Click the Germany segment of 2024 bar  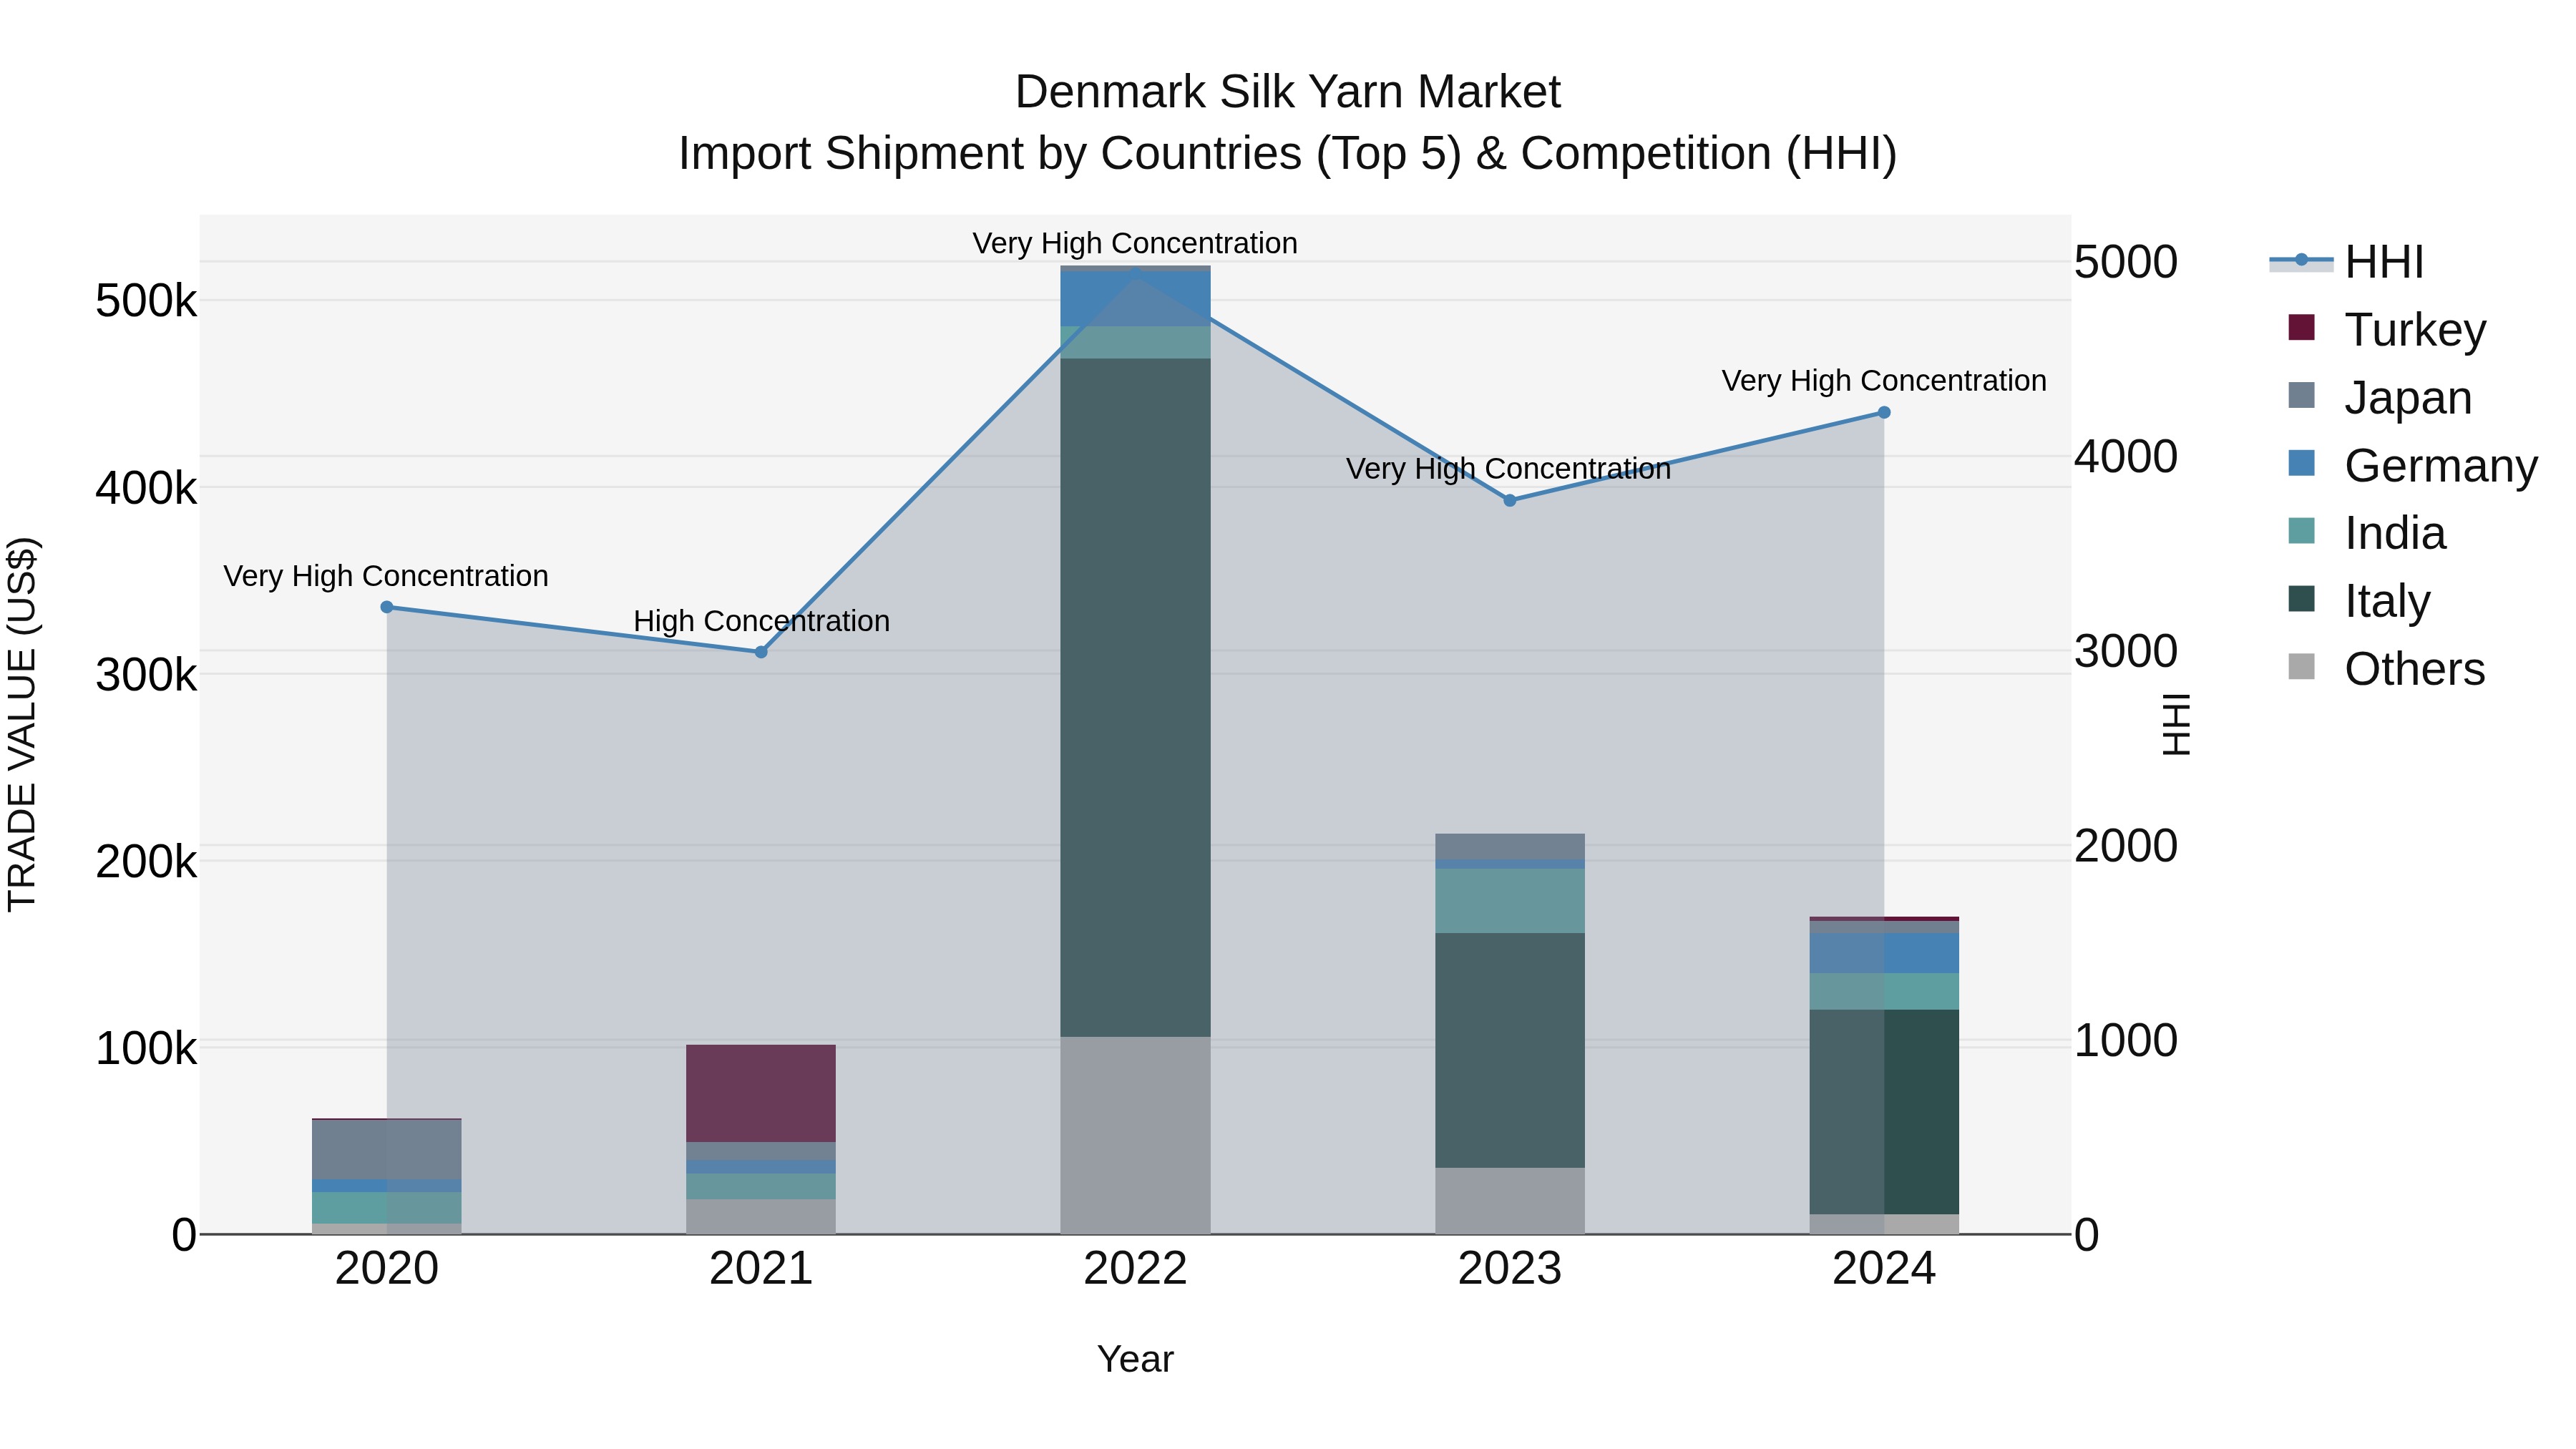[1884, 953]
